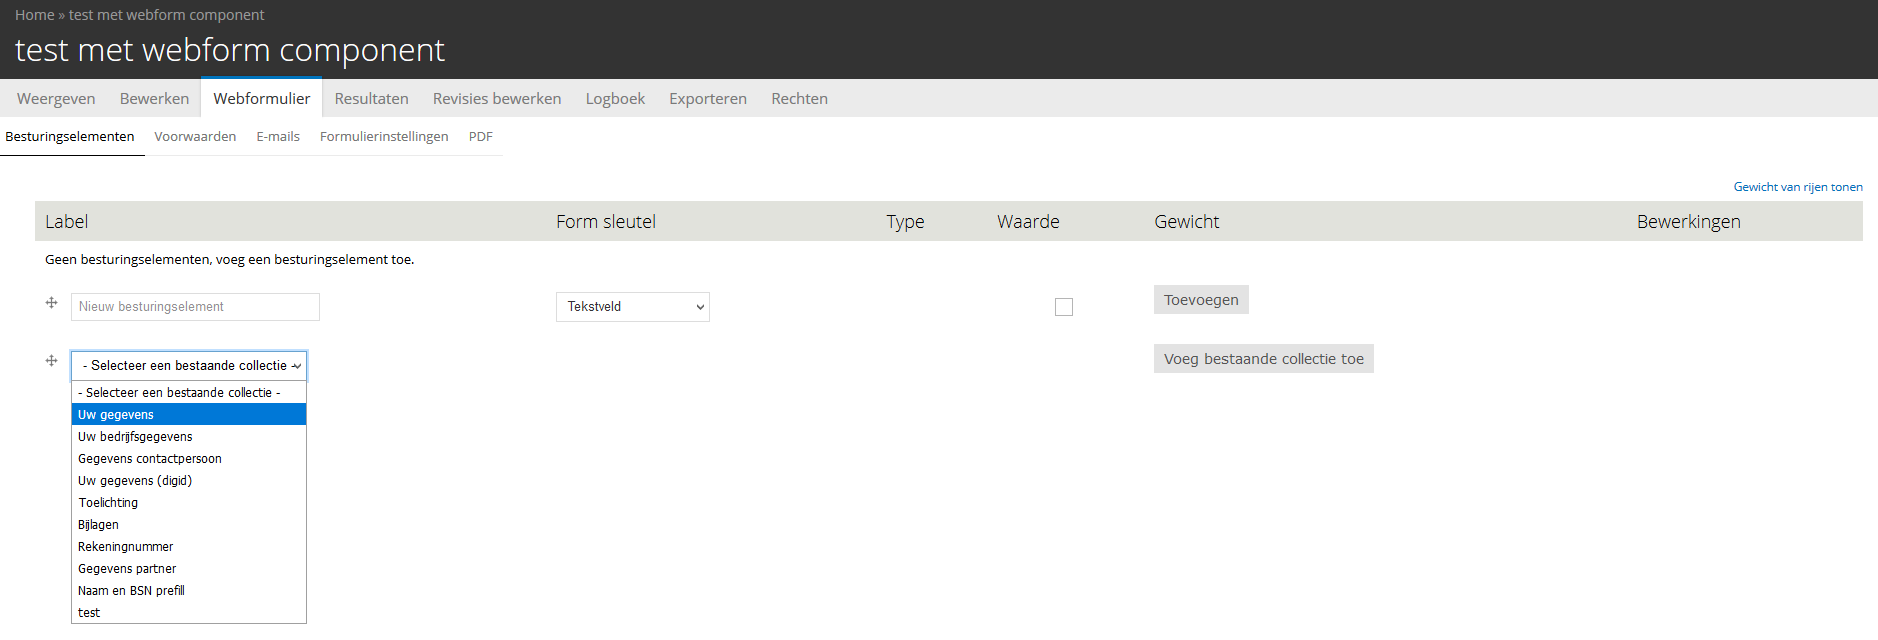This screenshot has width=1878, height=640.
Task: Go to the Voorwaarden sub-tab
Action: pos(195,137)
